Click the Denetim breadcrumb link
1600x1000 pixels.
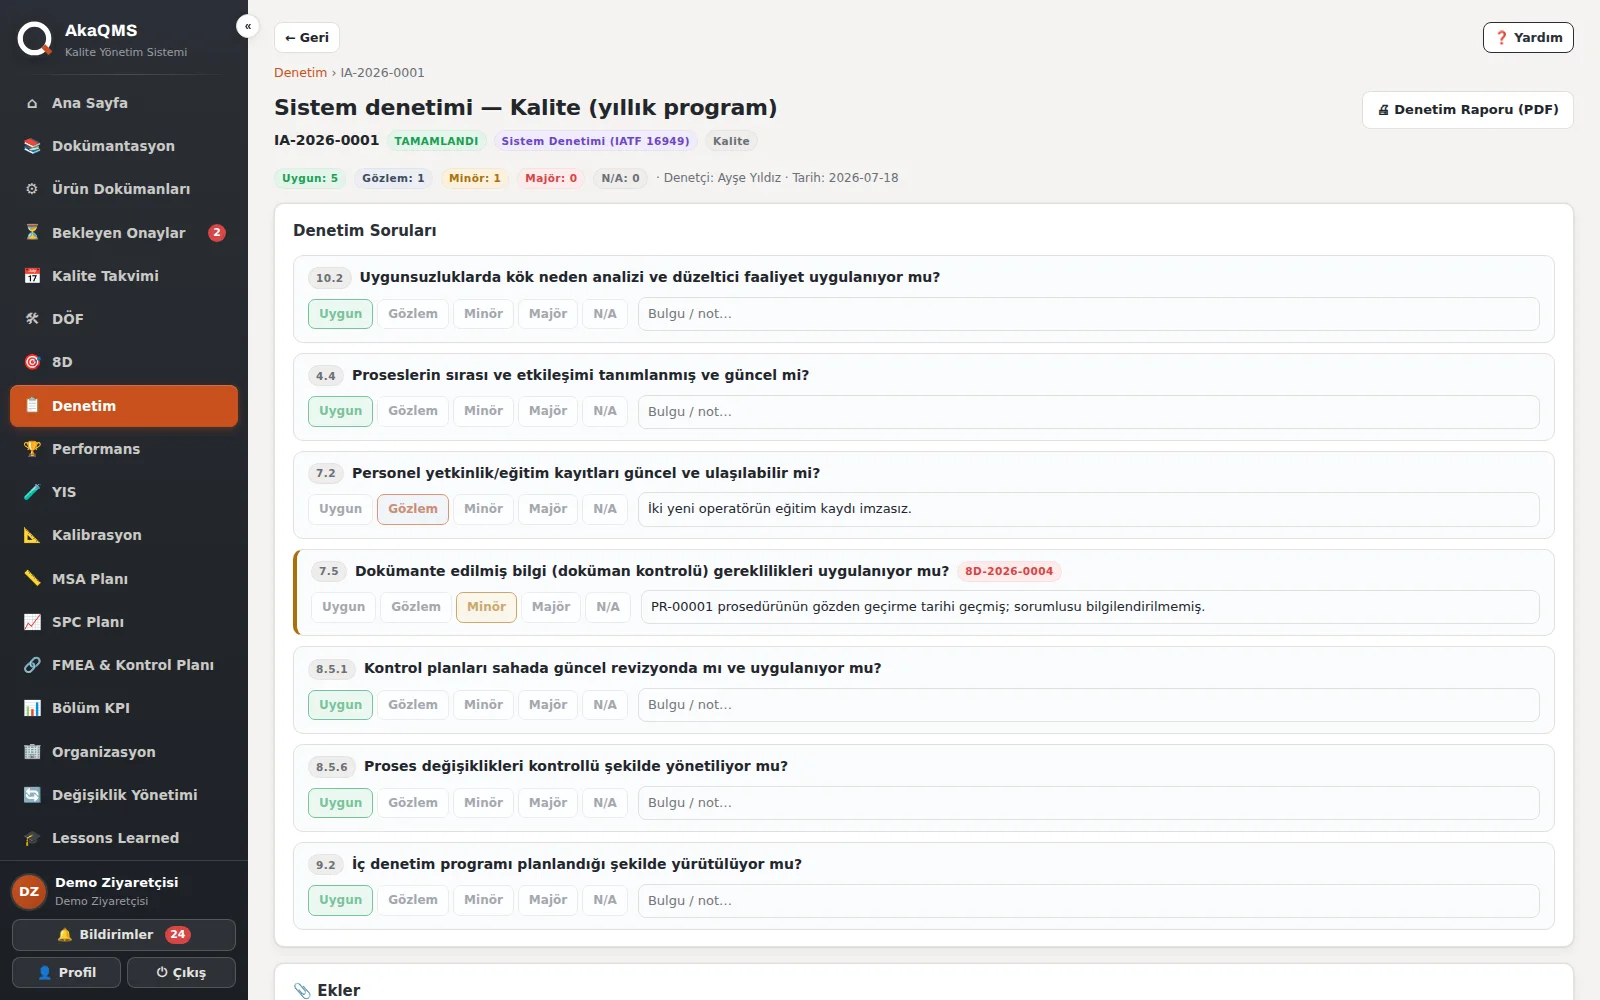coord(300,73)
